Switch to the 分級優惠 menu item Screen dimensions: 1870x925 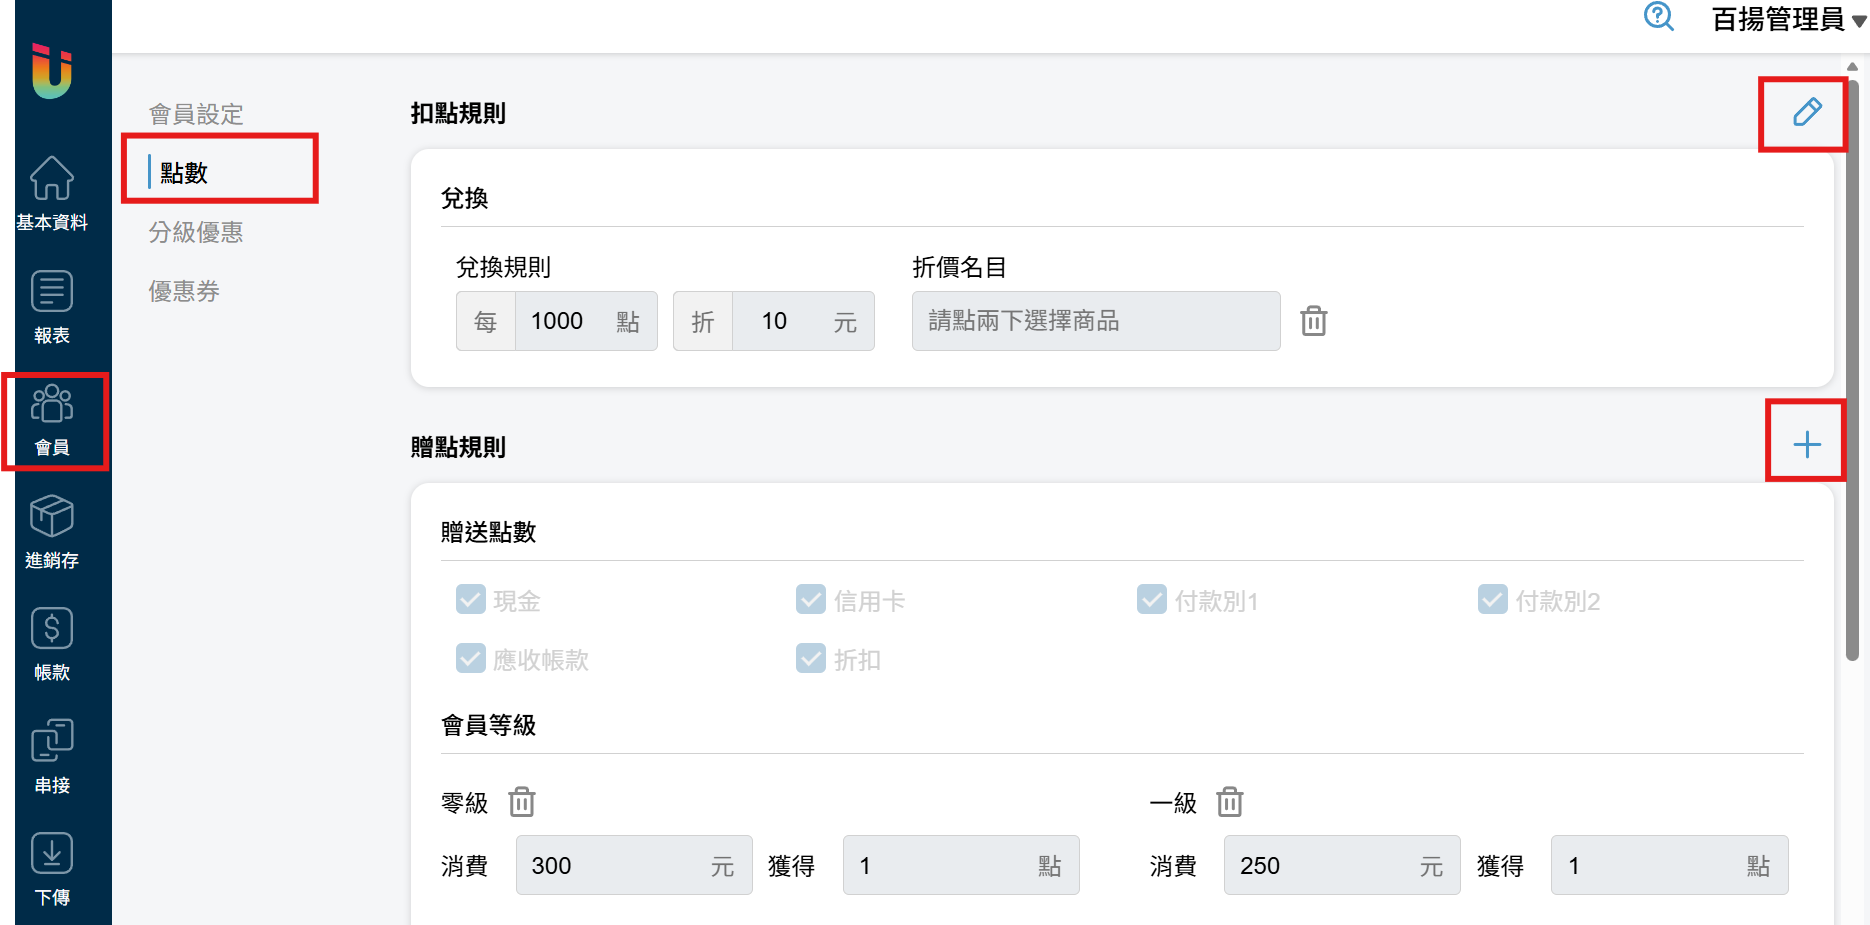pos(196,232)
